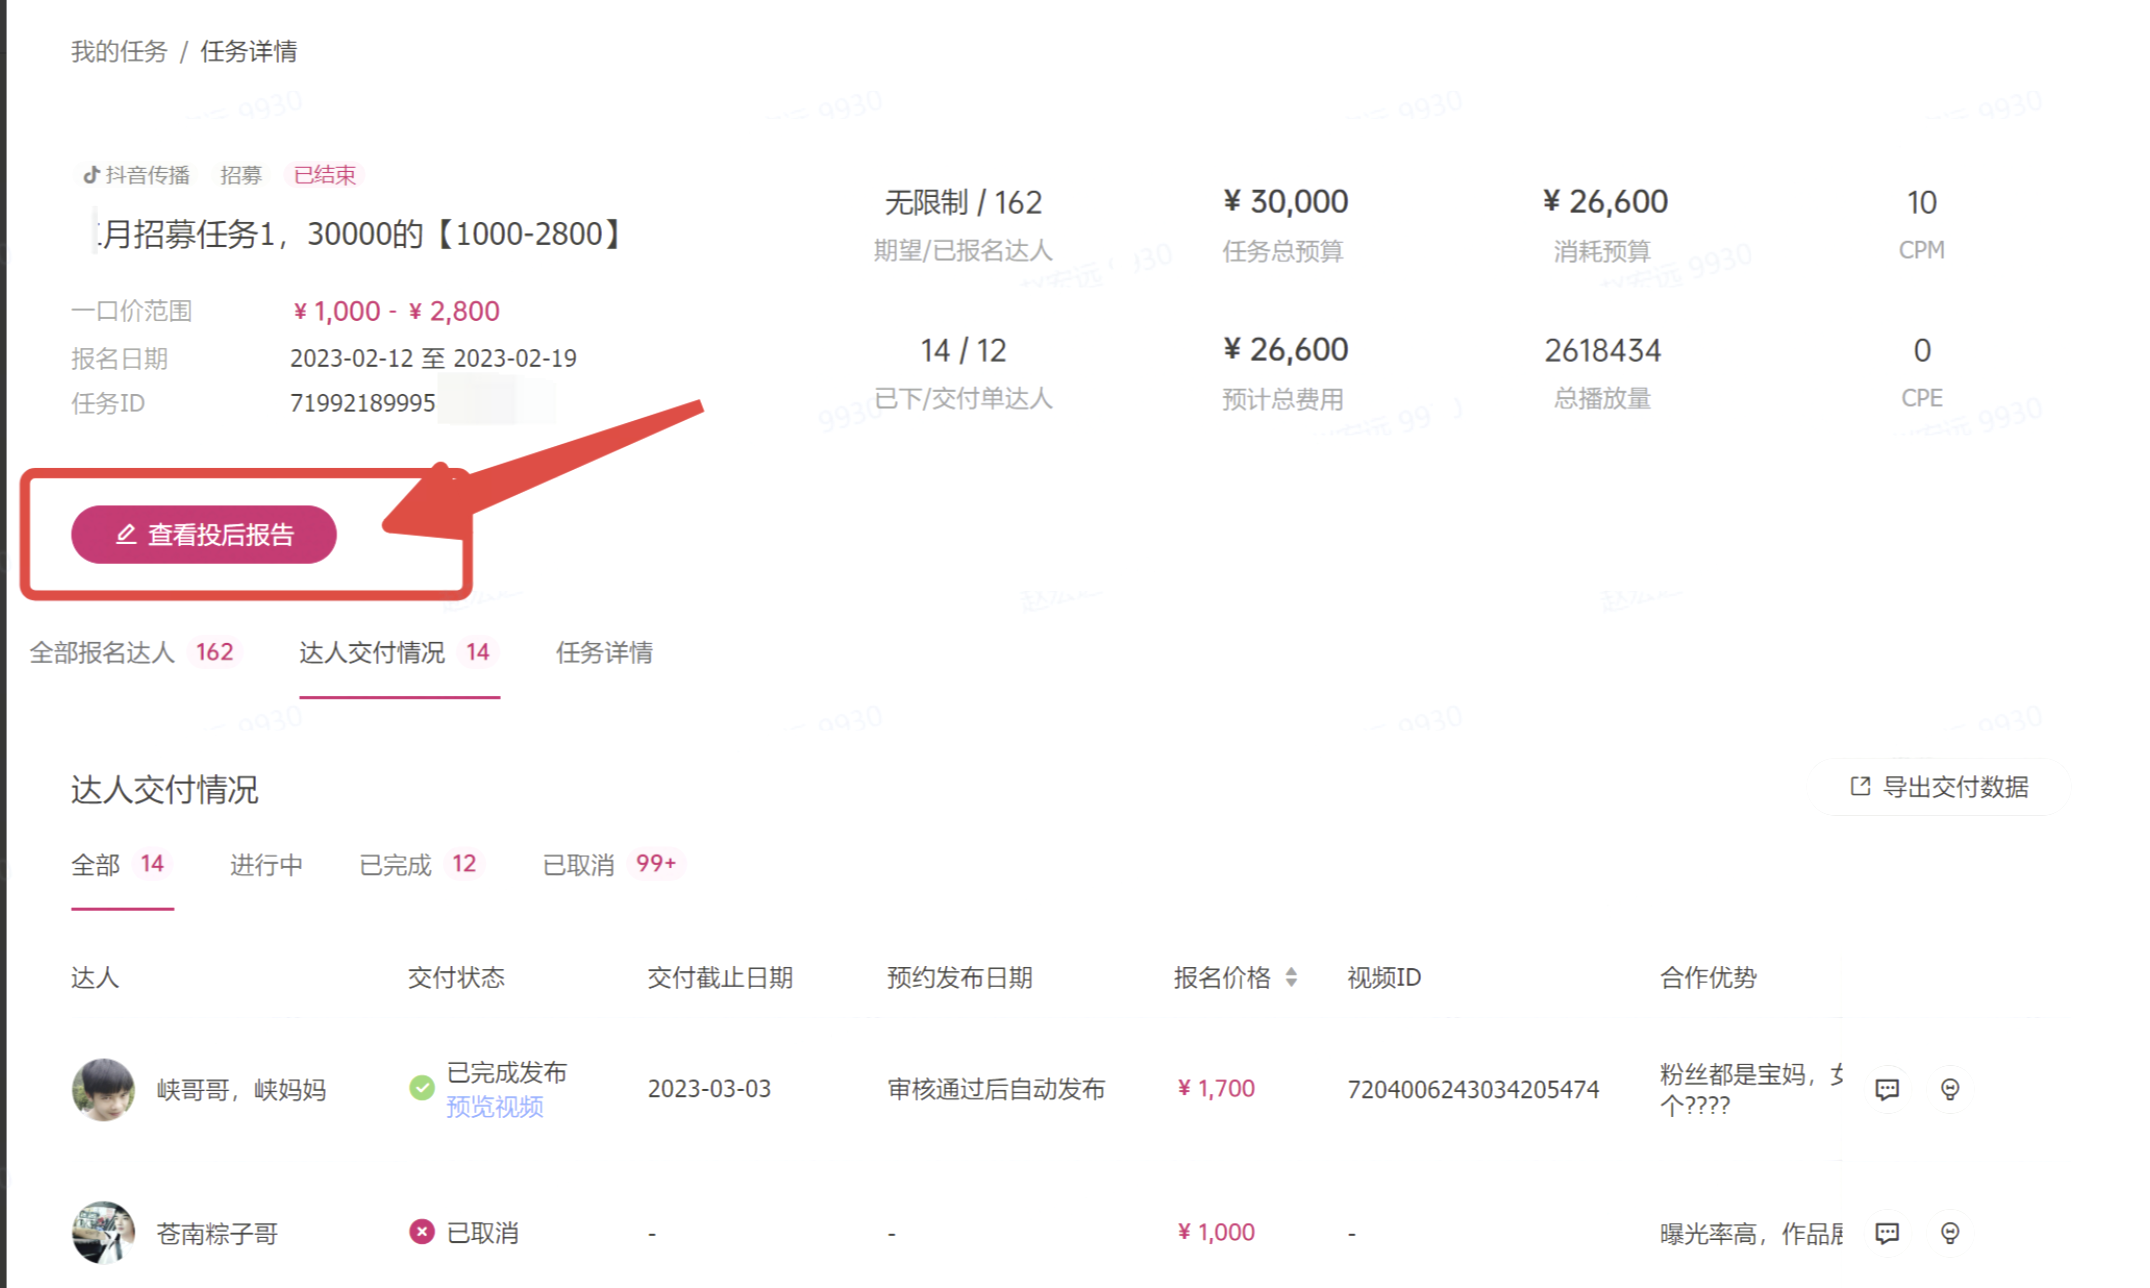This screenshot has height=1288, width=2150.
Task: Click 苍南粽子哥 avatar thumbnail
Action: (x=103, y=1233)
